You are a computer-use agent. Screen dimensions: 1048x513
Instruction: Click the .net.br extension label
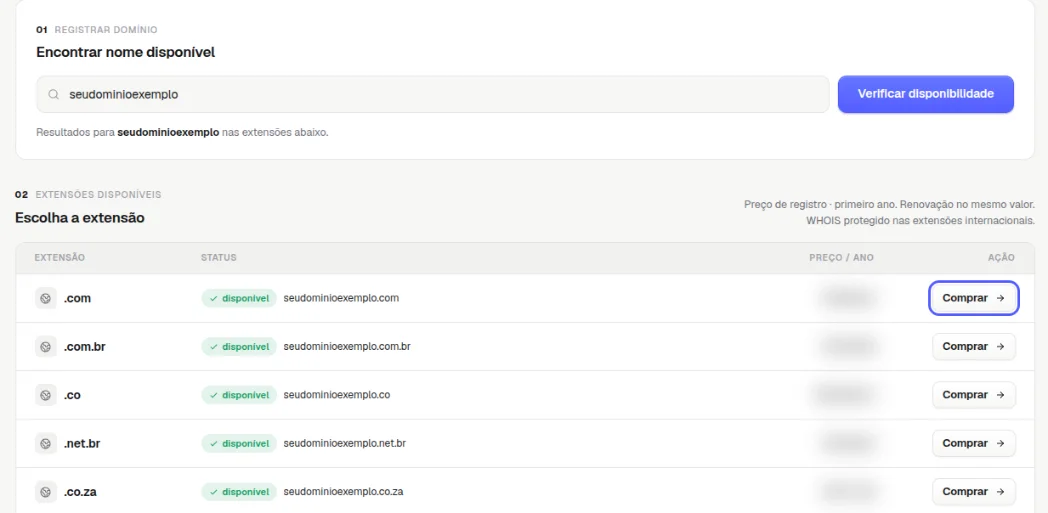pos(82,444)
